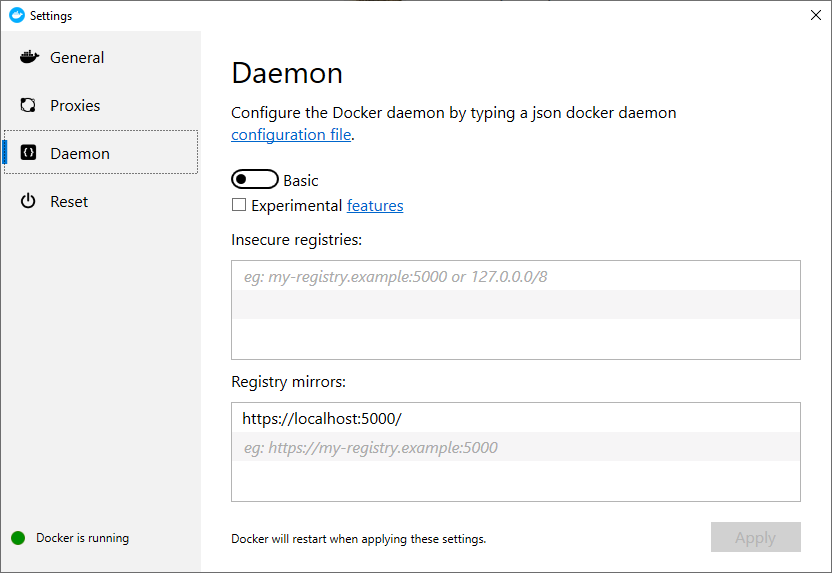
Task: Click the Proxies sidebar icon
Action: (x=28, y=105)
